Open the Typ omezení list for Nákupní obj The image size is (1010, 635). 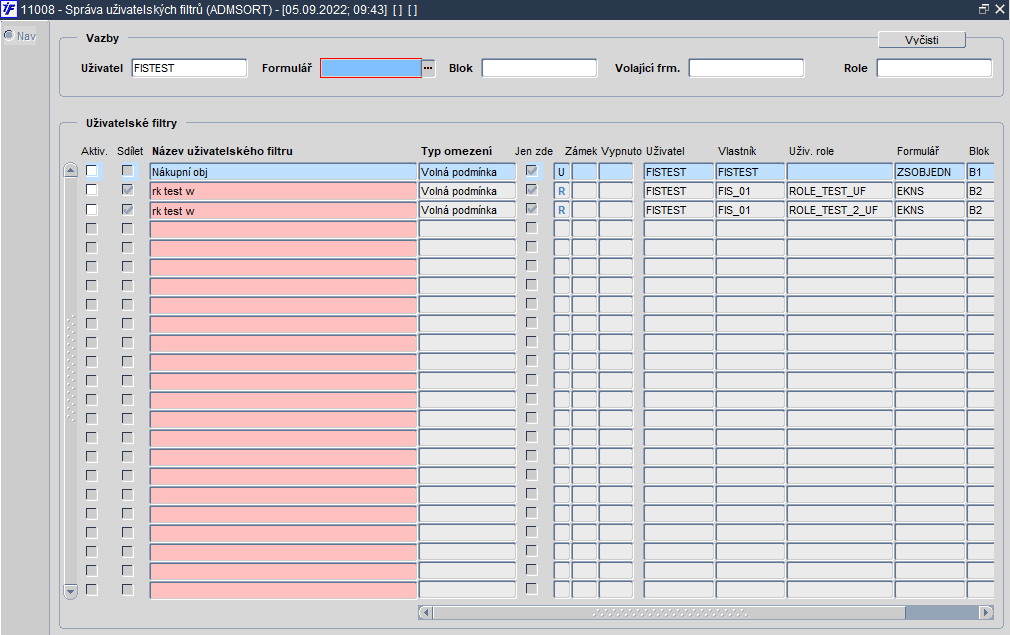pos(468,172)
